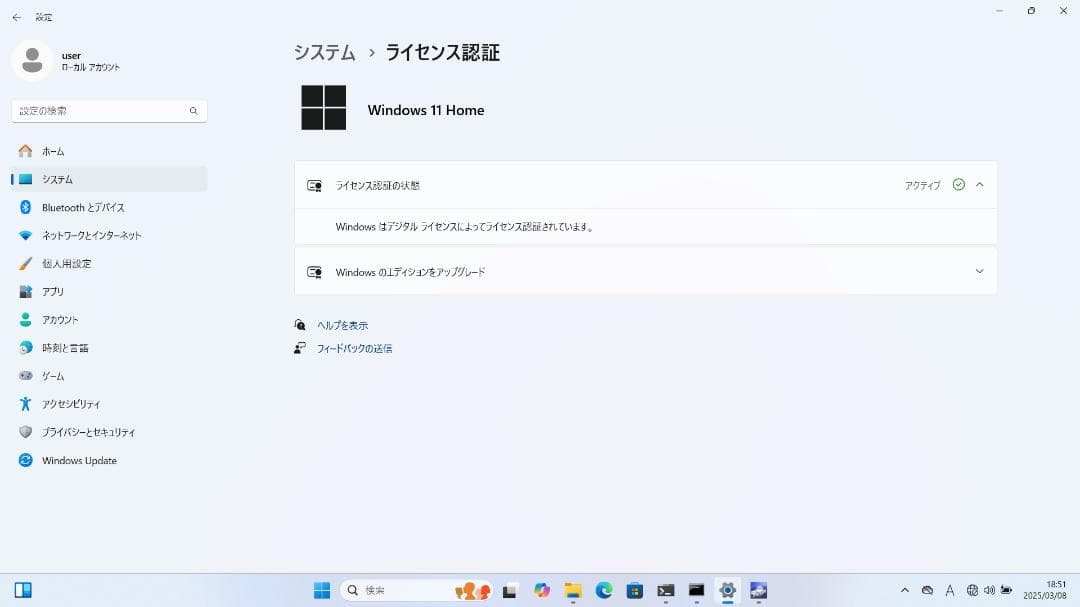Open Copilot from the taskbar
This screenshot has height=607, width=1080.
pos(542,591)
